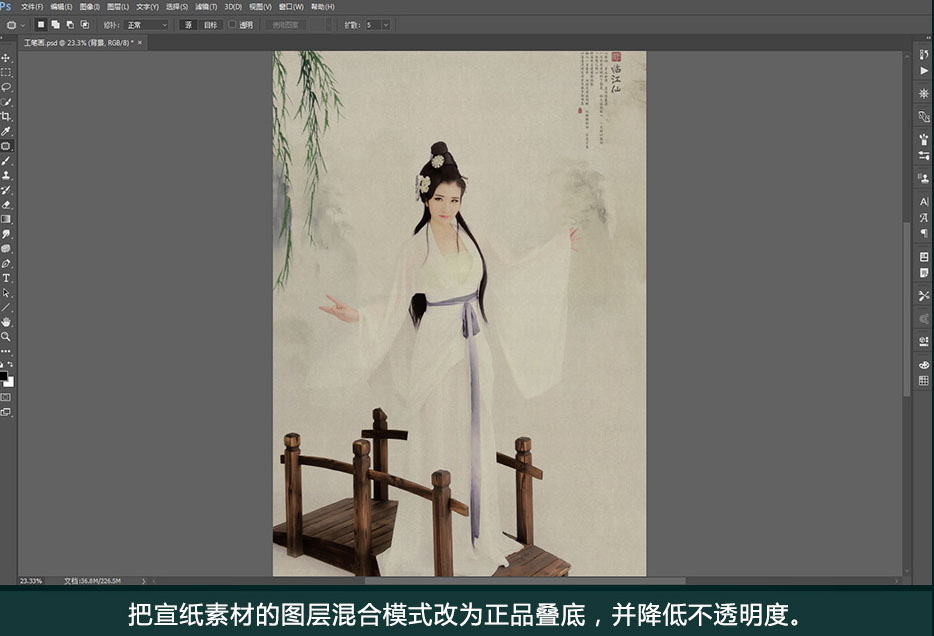Screen dimensions: 934x636
Task: Open the 滤镜(T) menu
Action: pyautogui.click(x=206, y=7)
